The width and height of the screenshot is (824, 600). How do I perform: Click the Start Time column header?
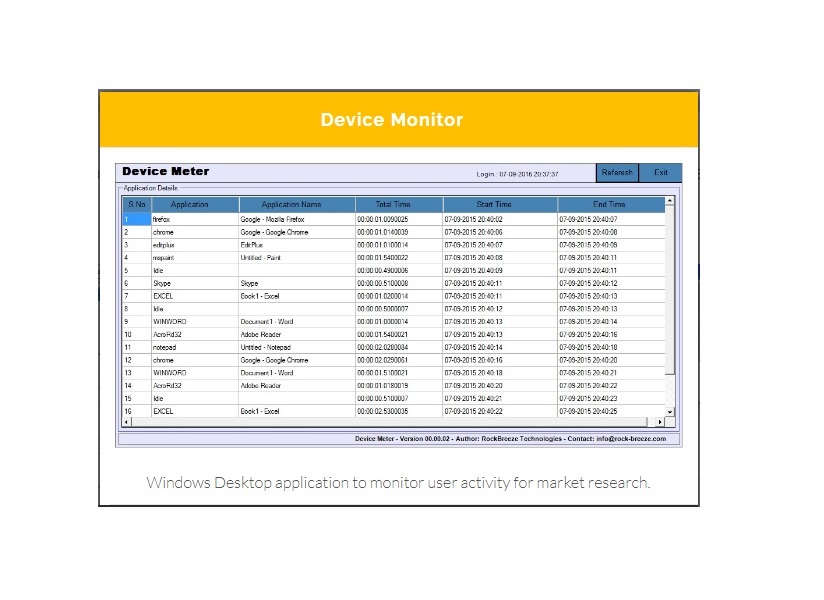click(500, 205)
